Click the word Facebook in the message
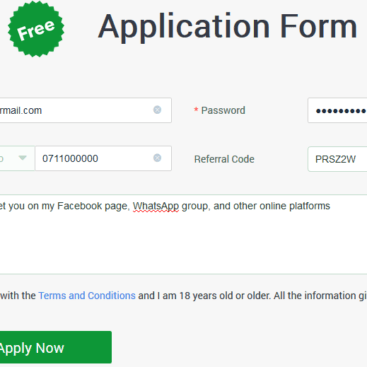 pyautogui.click(x=79, y=206)
